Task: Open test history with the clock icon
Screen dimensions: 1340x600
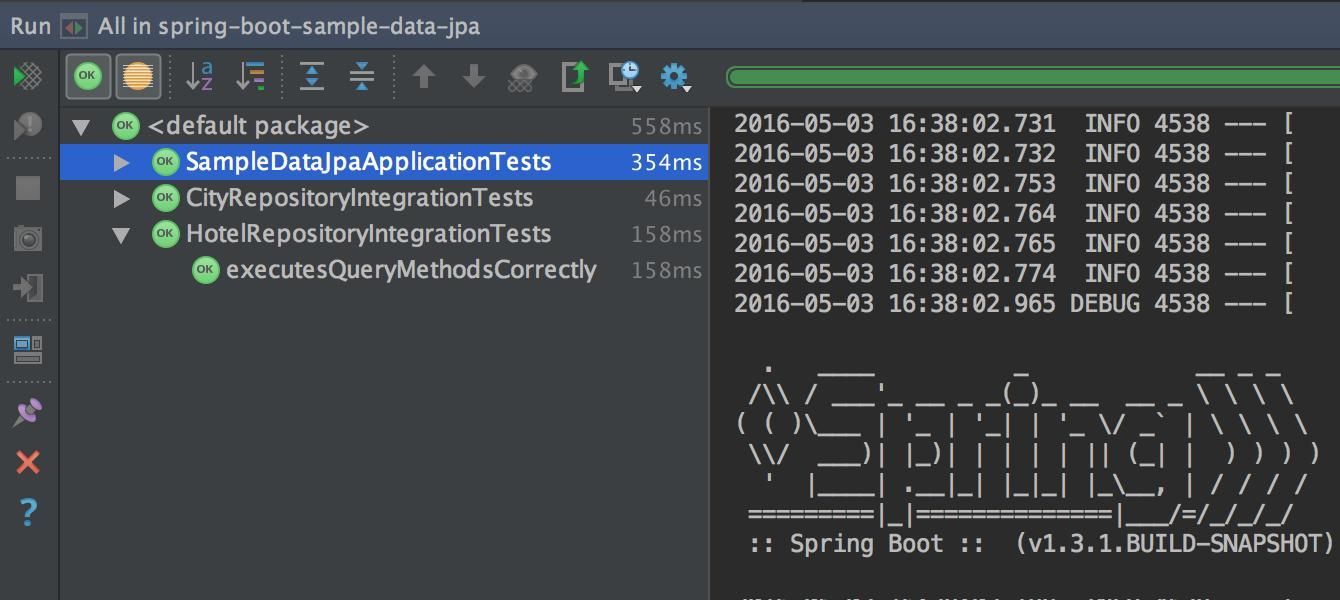Action: [x=624, y=75]
